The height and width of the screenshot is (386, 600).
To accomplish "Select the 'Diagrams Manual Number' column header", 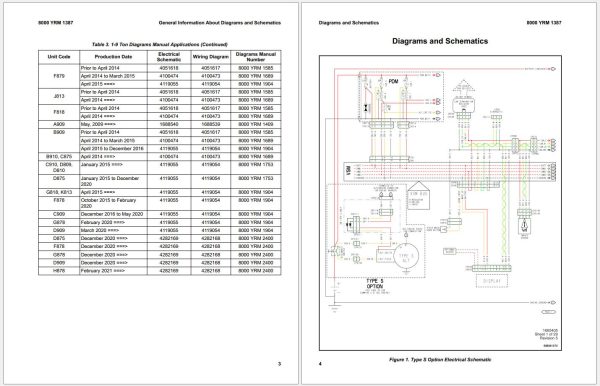I will click(x=256, y=57).
